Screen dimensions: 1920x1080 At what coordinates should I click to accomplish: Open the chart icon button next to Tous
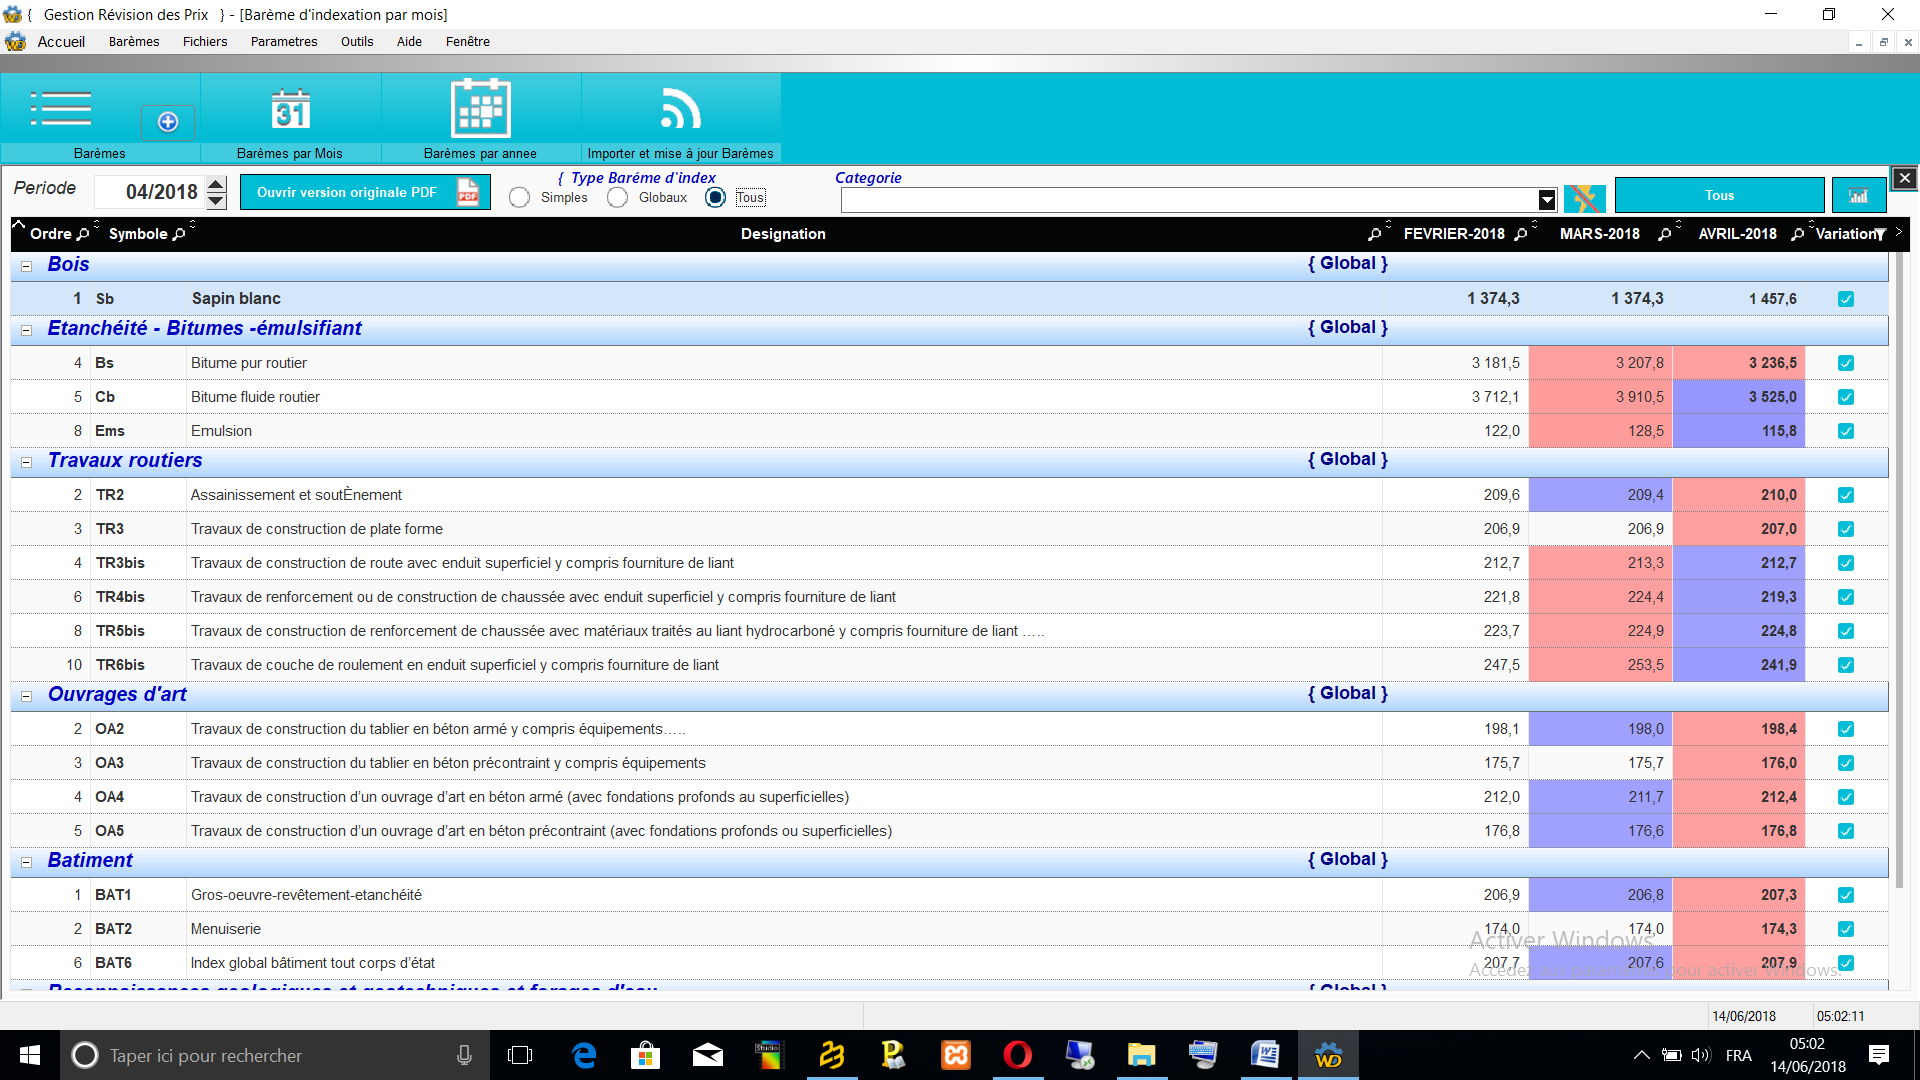[x=1858, y=196]
